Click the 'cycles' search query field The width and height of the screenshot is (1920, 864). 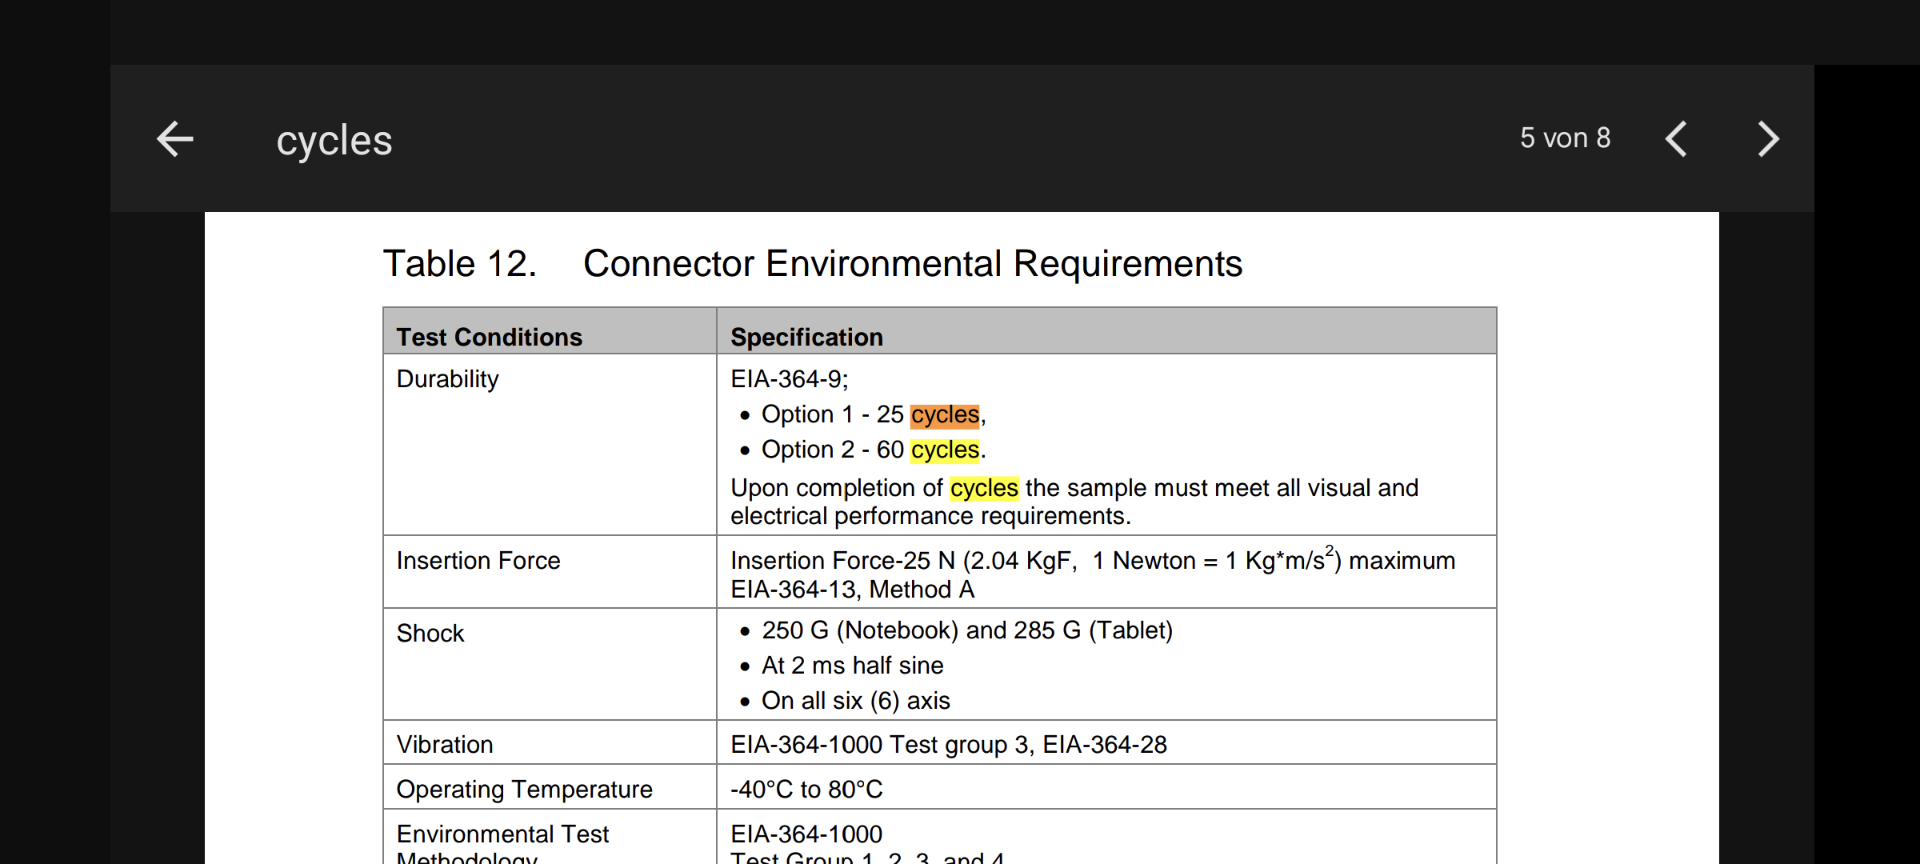click(x=334, y=140)
